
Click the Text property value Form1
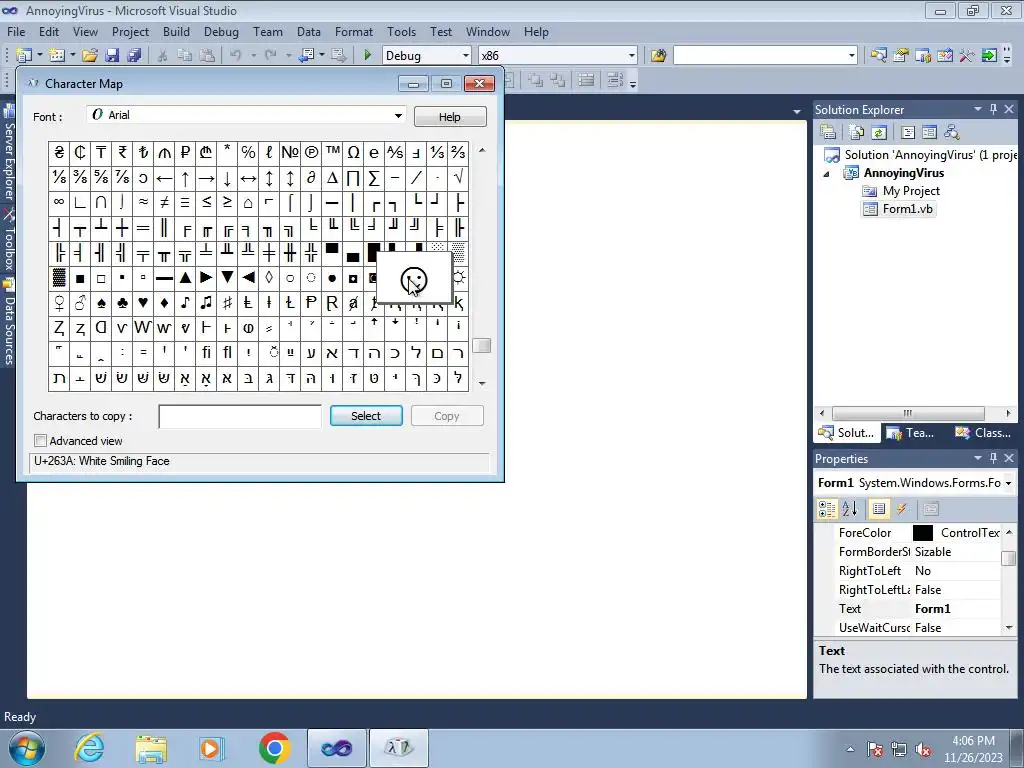[x=933, y=609]
